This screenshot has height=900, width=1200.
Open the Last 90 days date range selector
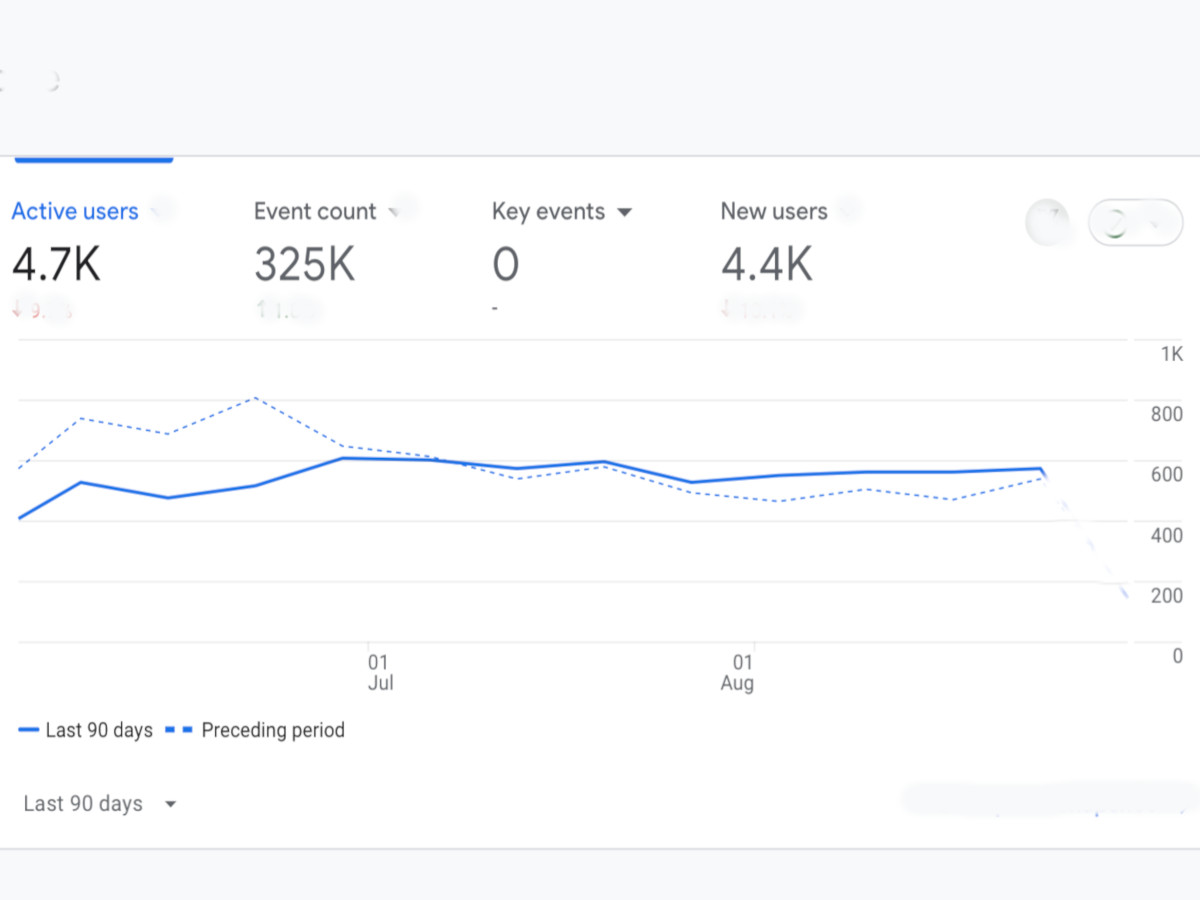(99, 804)
